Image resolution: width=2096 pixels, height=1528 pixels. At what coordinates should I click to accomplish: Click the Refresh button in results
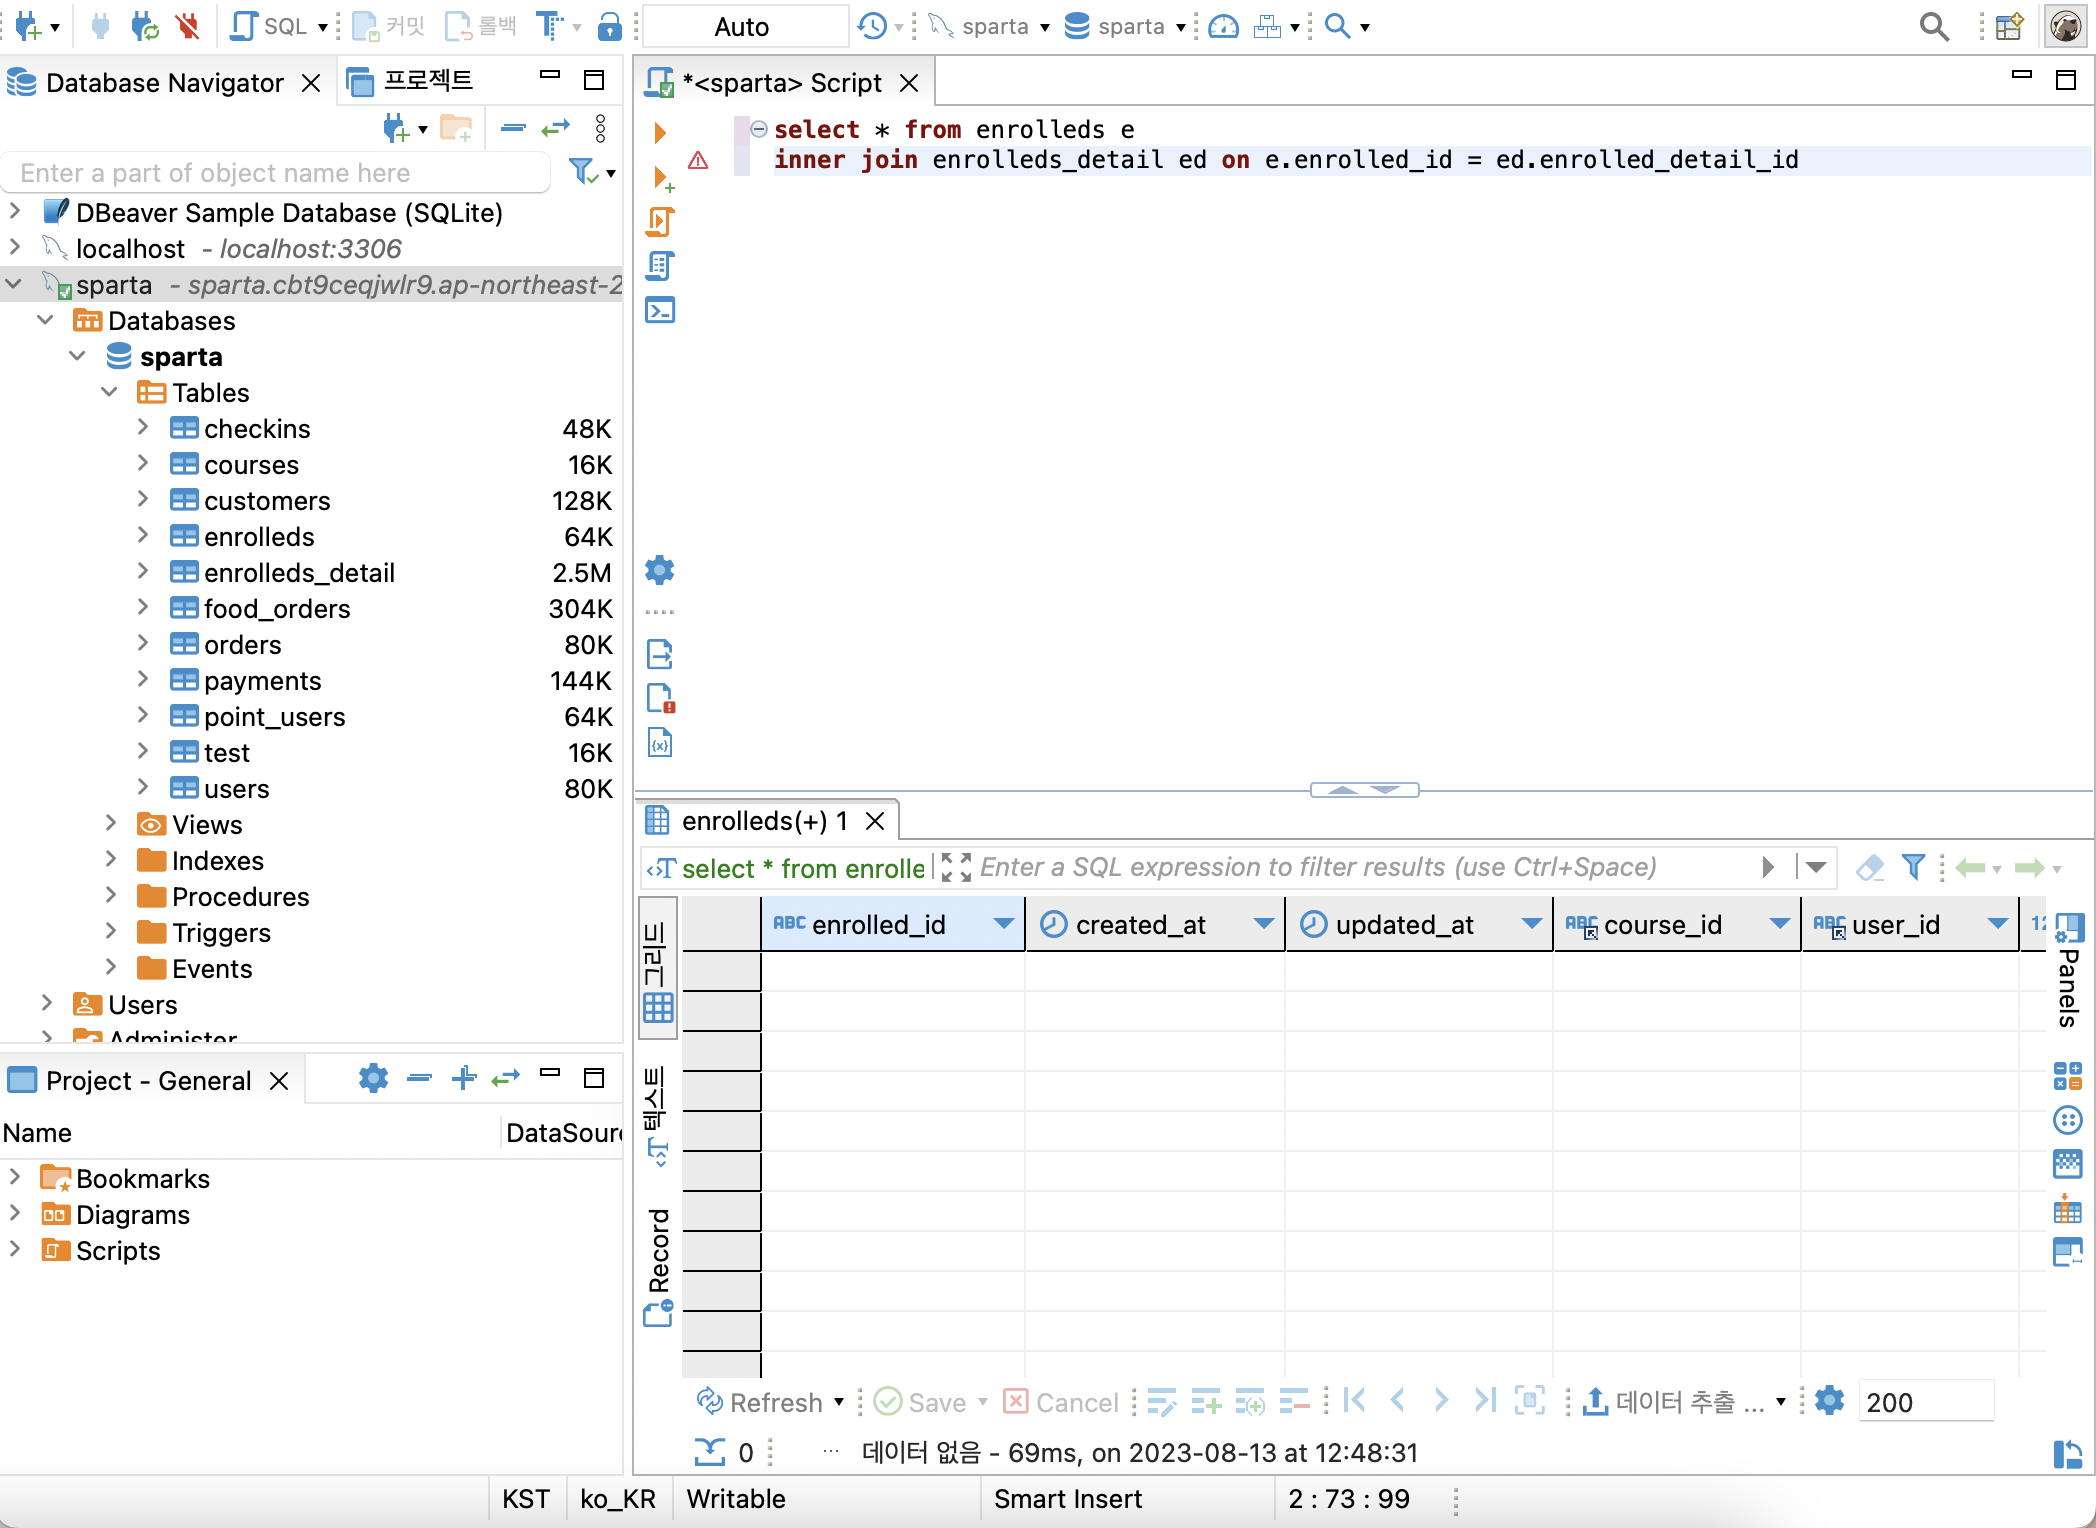(760, 1402)
